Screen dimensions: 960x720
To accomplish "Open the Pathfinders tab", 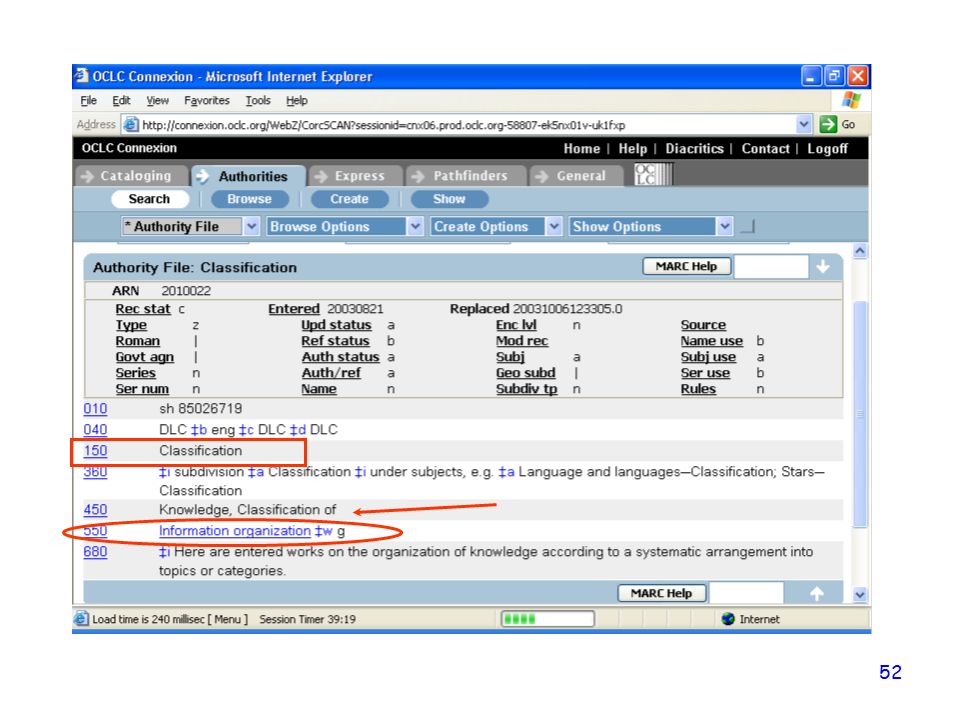I will [x=467, y=176].
